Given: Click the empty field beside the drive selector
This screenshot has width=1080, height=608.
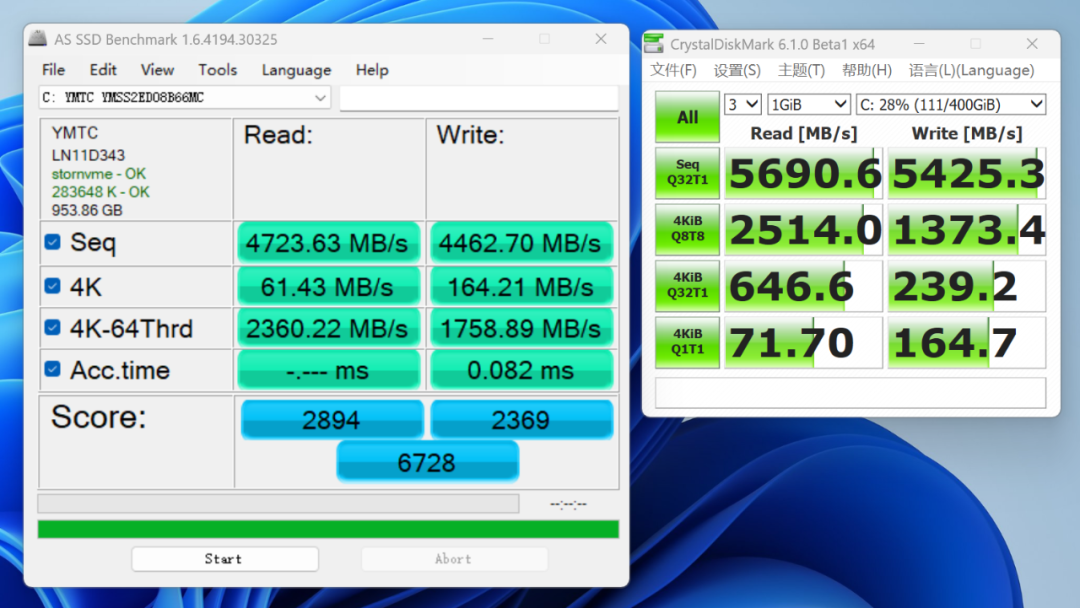Looking at the screenshot, I should pos(479,98).
